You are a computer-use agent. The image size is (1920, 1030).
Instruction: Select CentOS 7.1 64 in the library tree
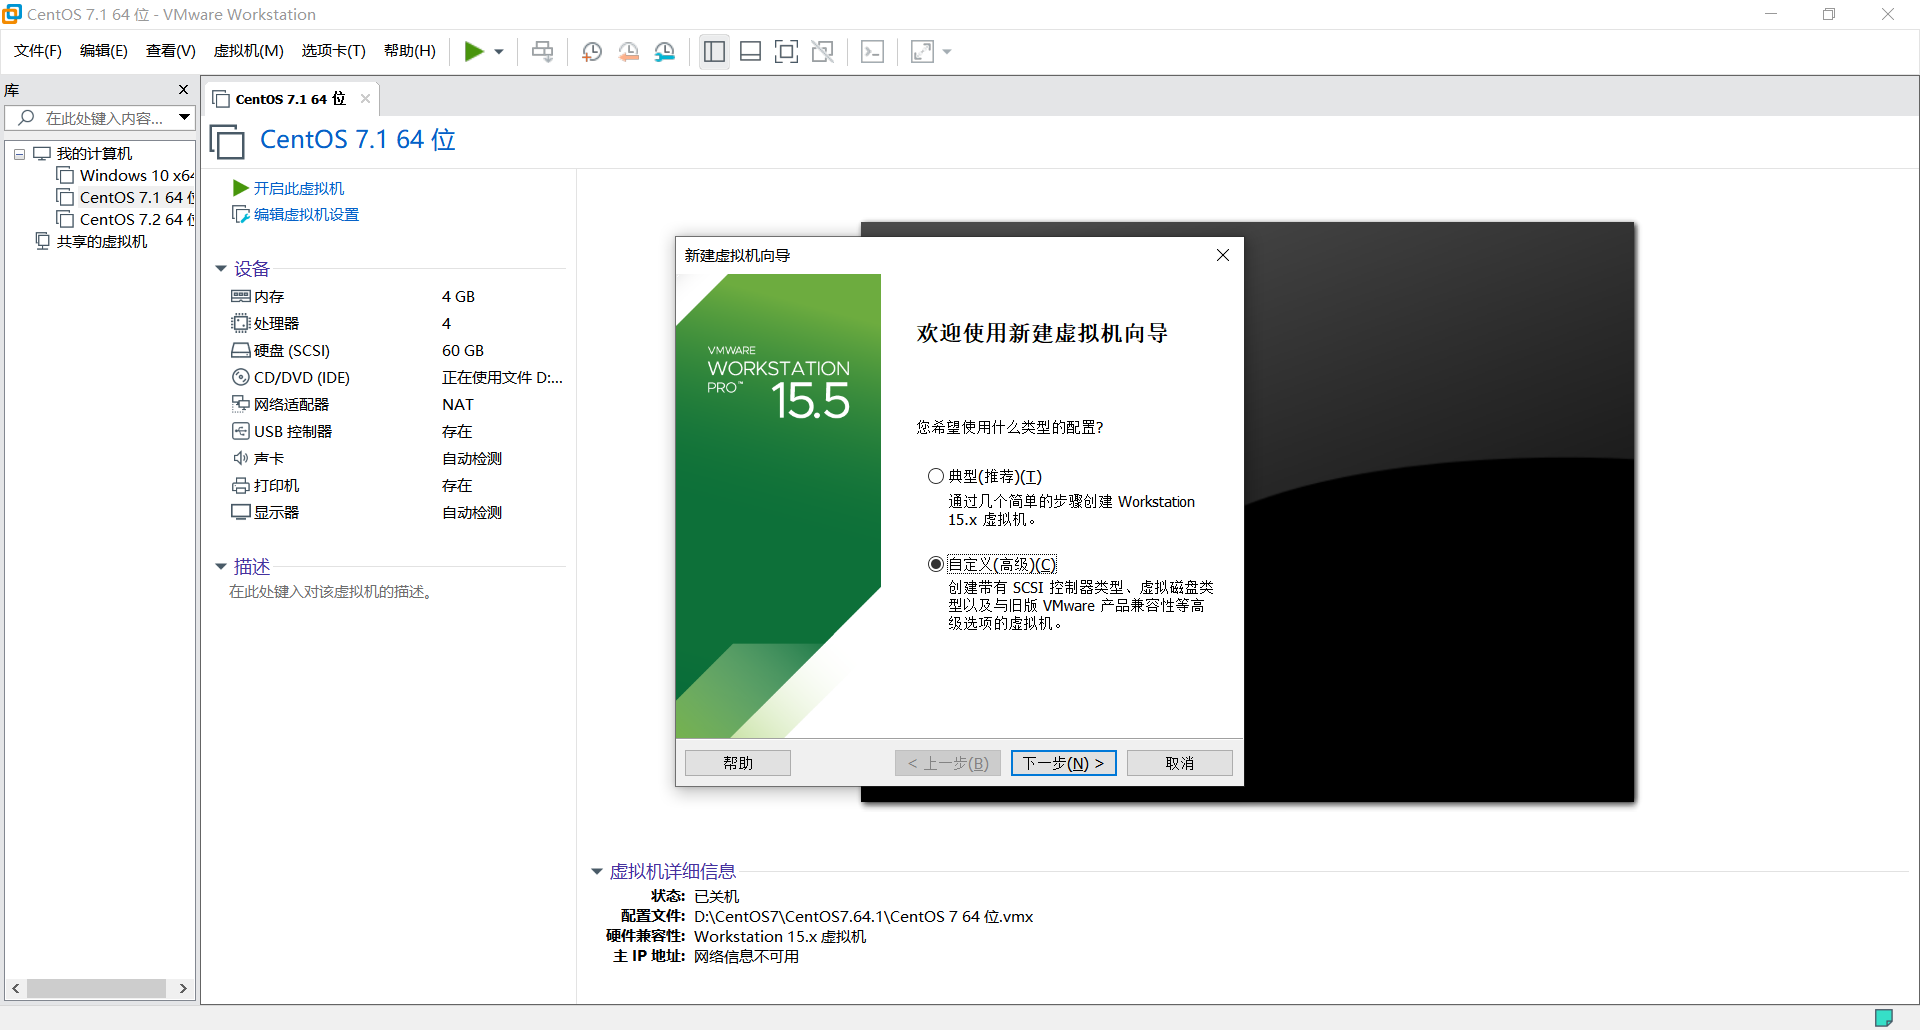tap(126, 198)
